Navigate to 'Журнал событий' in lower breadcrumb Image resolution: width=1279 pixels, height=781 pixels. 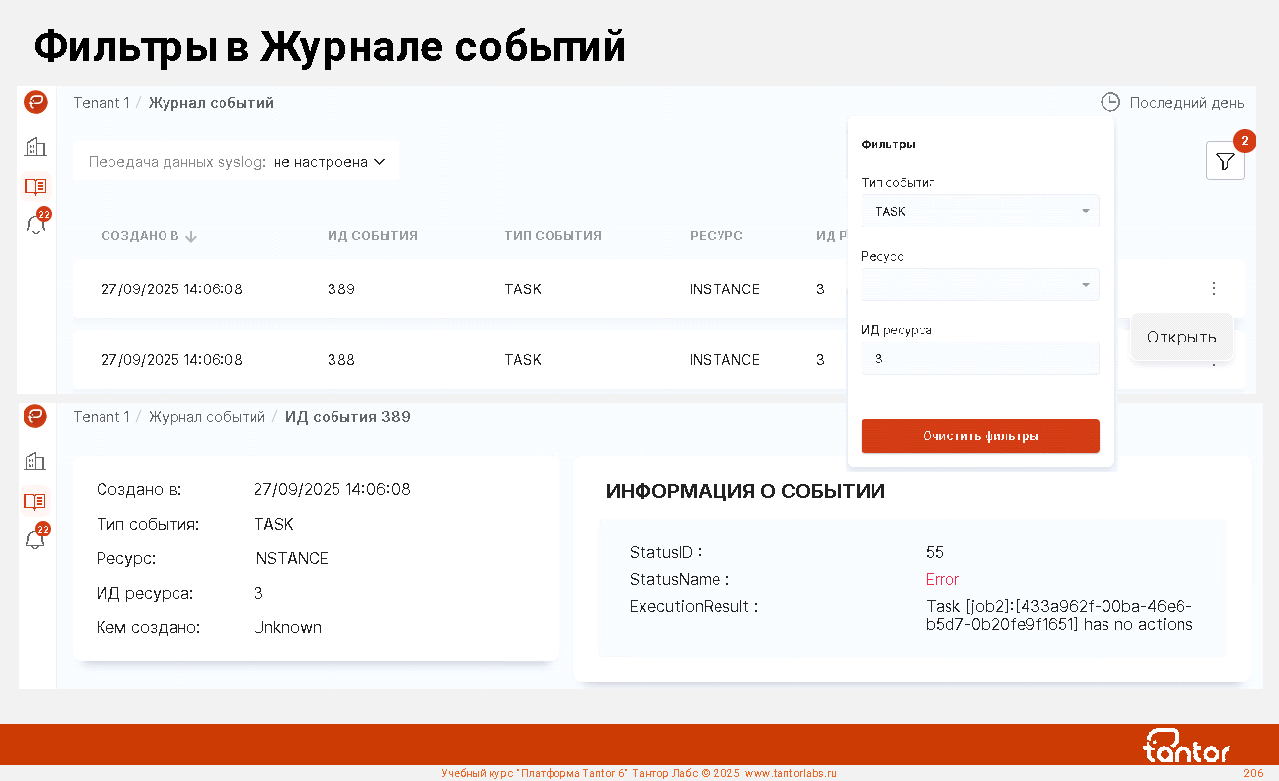(206, 417)
